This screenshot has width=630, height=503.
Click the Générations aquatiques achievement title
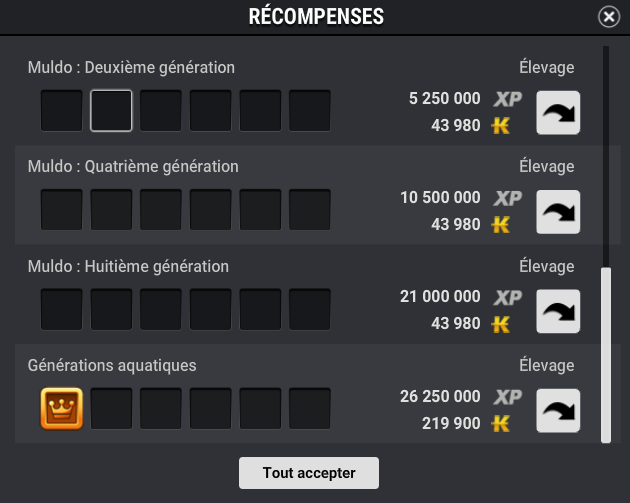pyautogui.click(x=112, y=366)
